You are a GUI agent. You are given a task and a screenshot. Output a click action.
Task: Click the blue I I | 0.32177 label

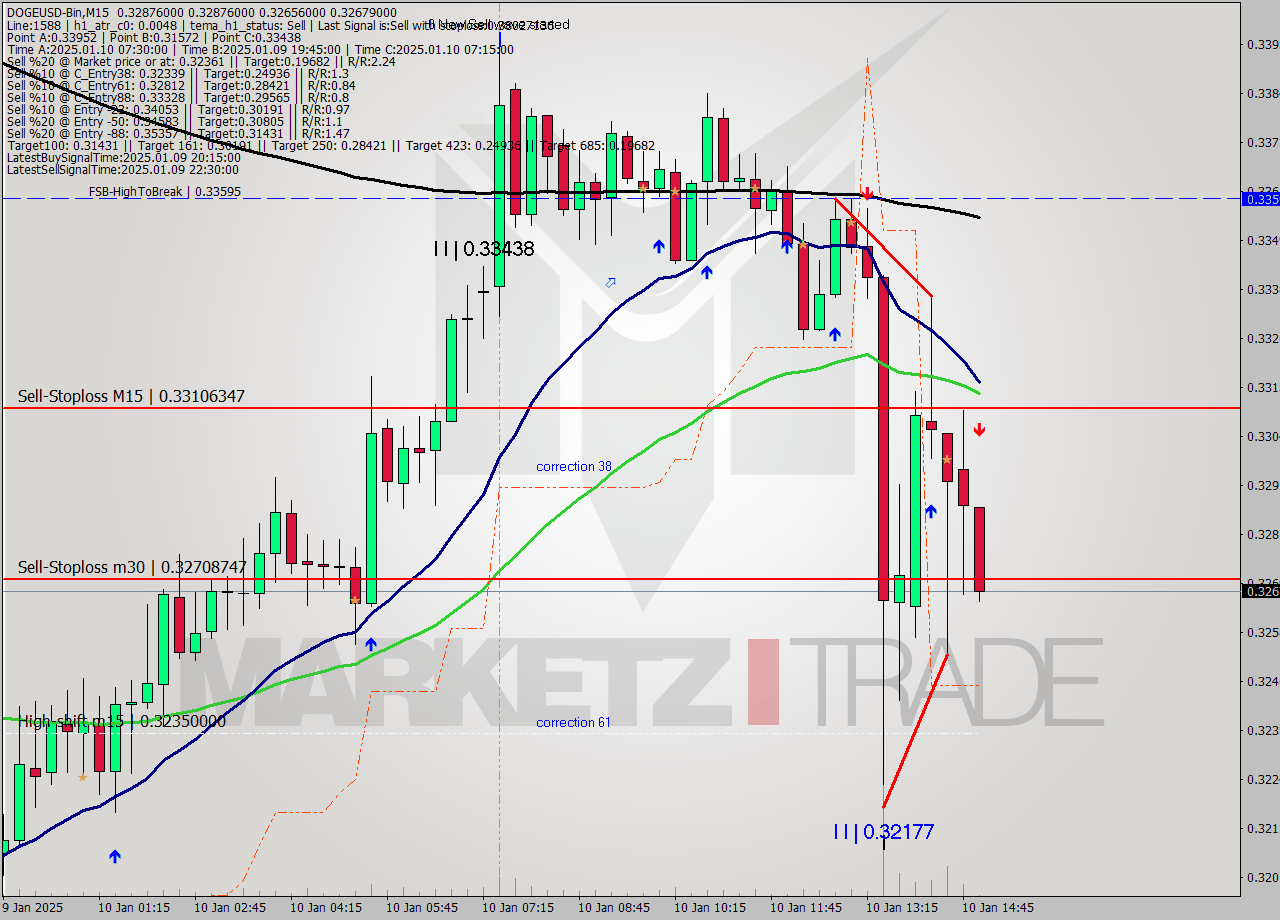[x=884, y=831]
